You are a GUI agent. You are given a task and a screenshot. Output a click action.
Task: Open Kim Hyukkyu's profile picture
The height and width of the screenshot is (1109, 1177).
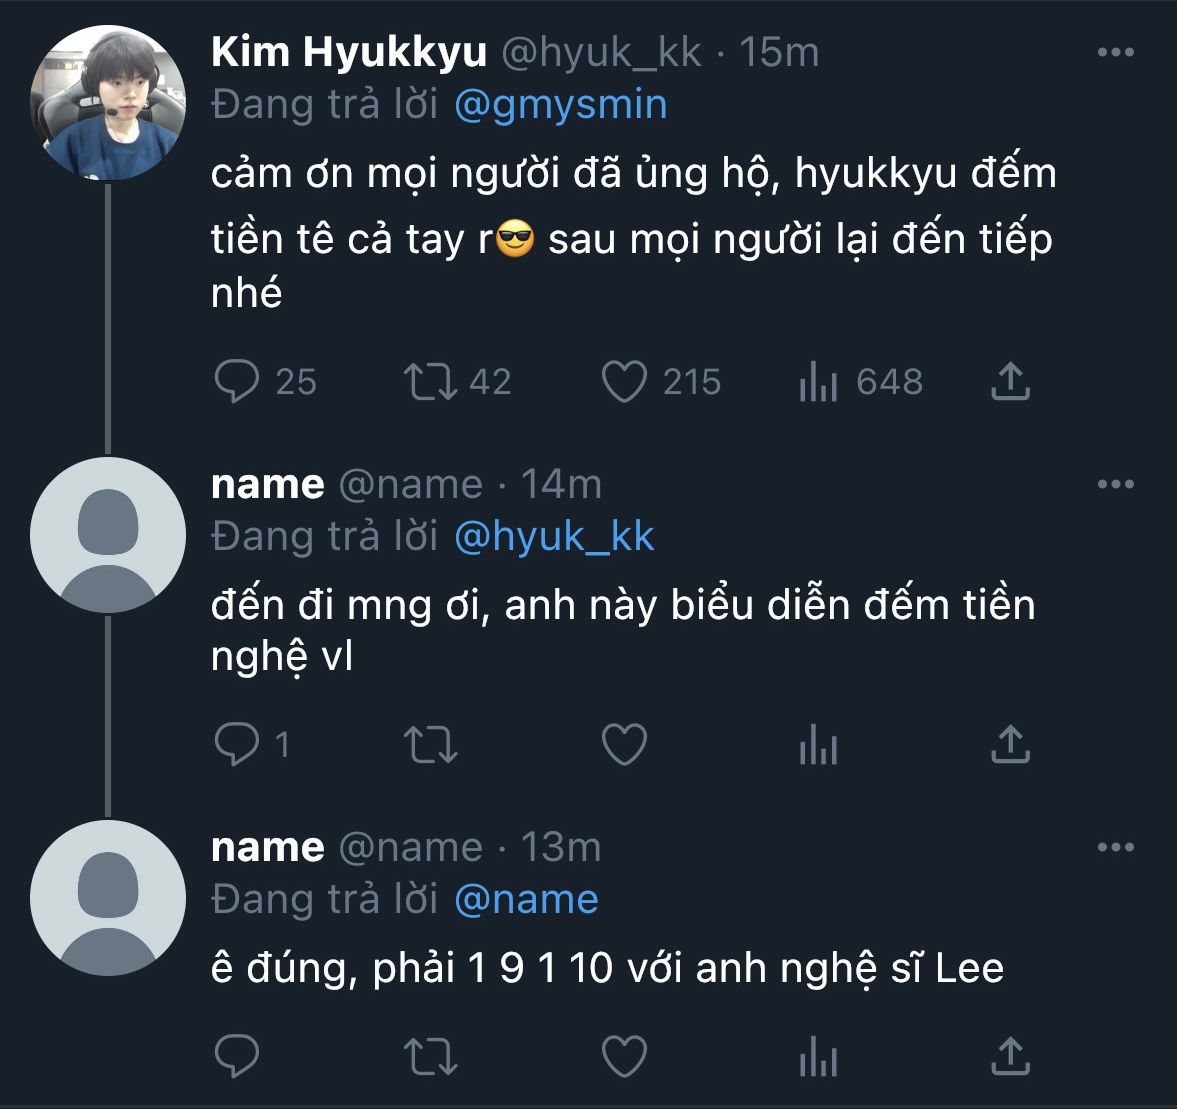click(108, 102)
